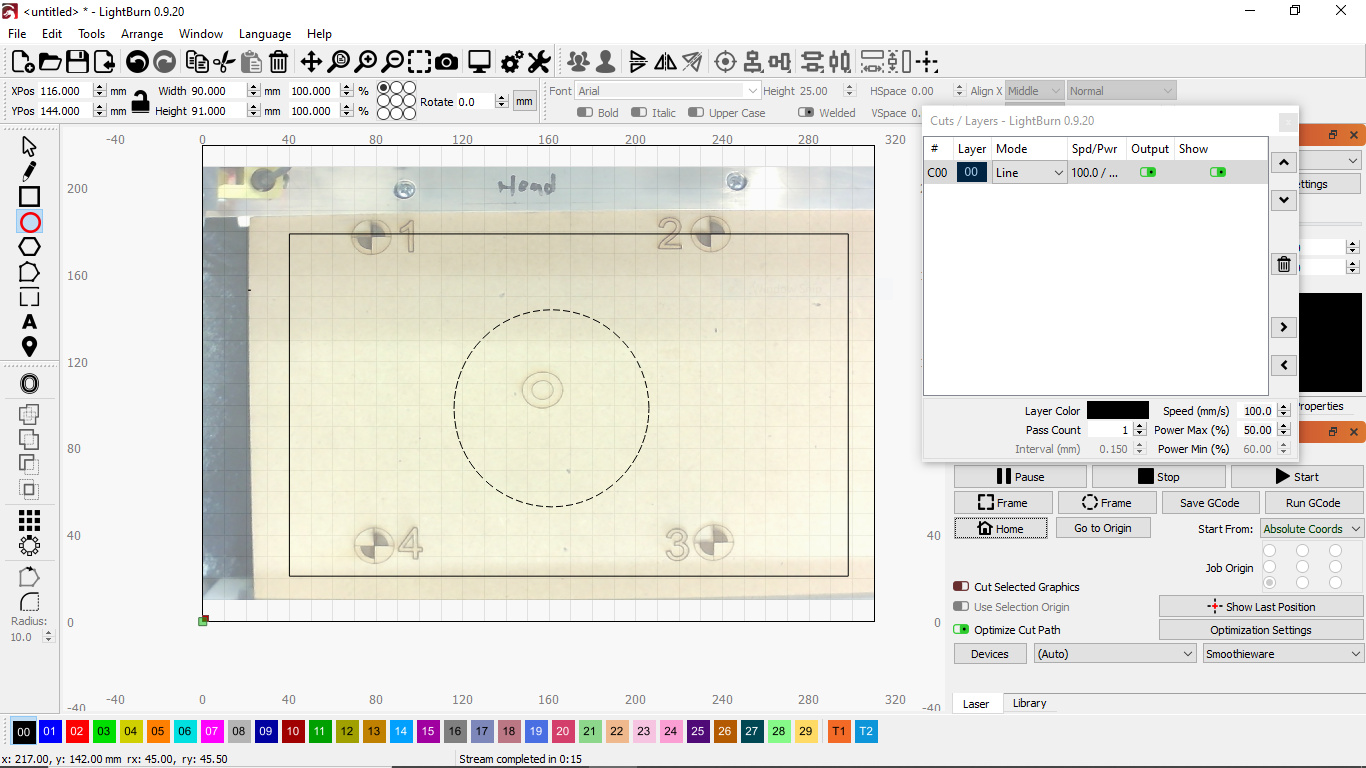Select palette color 14 light blue
This screenshot has height=768, width=1366.
[x=401, y=732]
